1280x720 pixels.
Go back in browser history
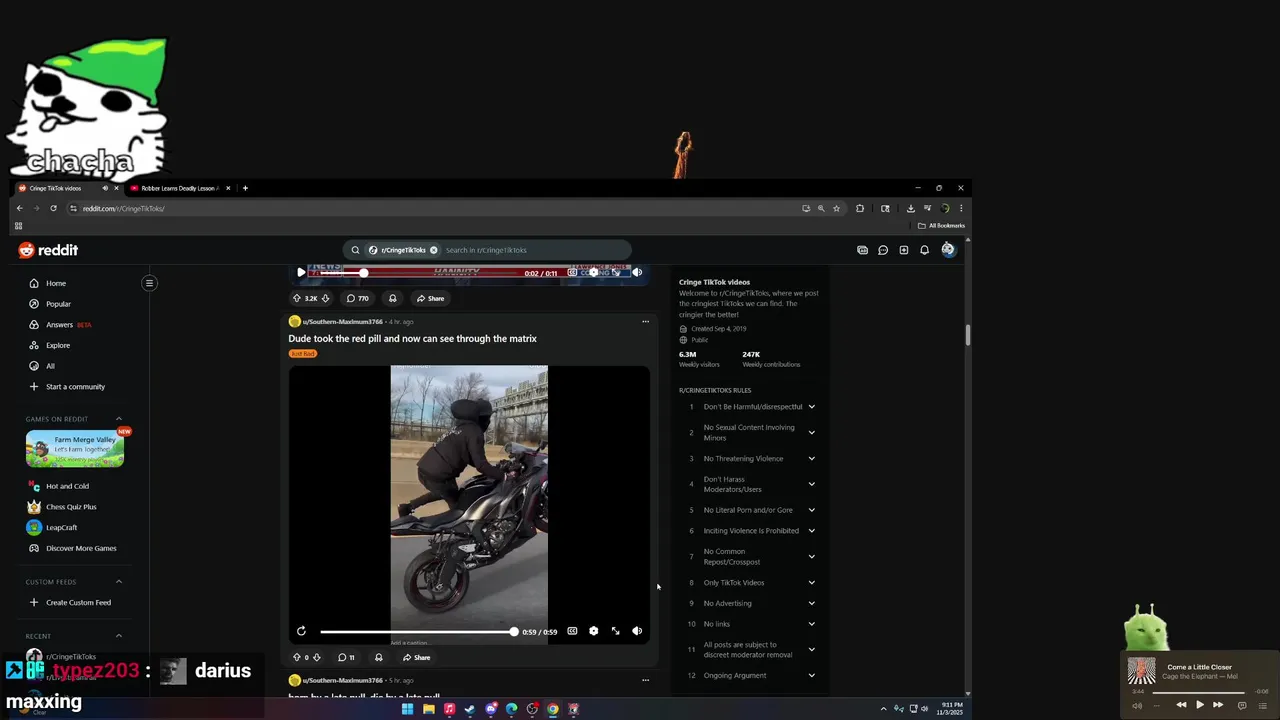[x=19, y=208]
